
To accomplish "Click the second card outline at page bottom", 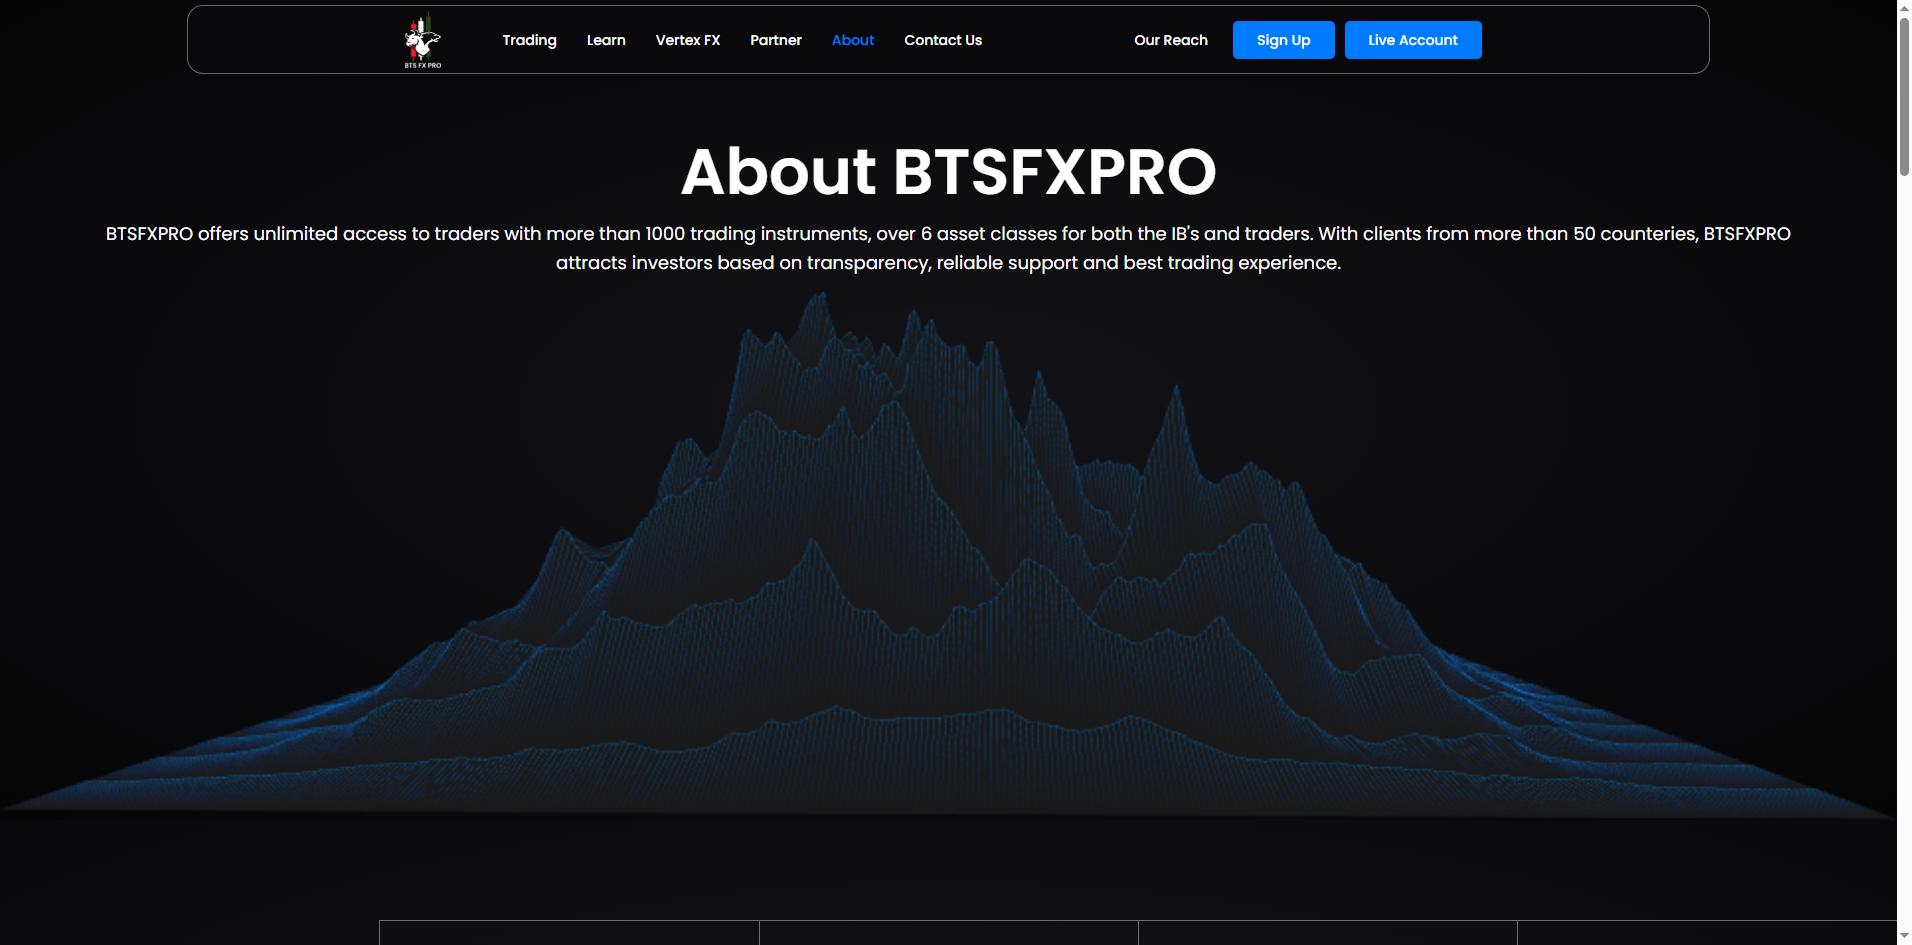I will pos(948,932).
